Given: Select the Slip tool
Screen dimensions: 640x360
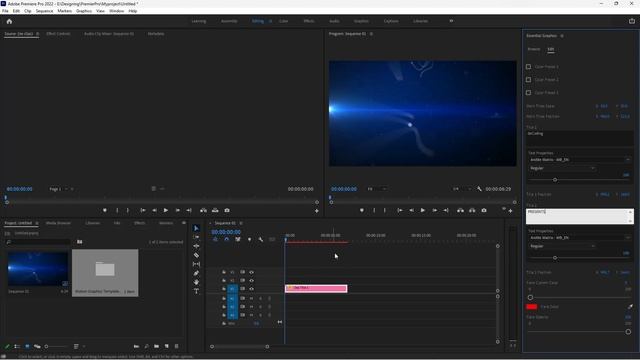Looking at the screenshot, I should 196,264.
